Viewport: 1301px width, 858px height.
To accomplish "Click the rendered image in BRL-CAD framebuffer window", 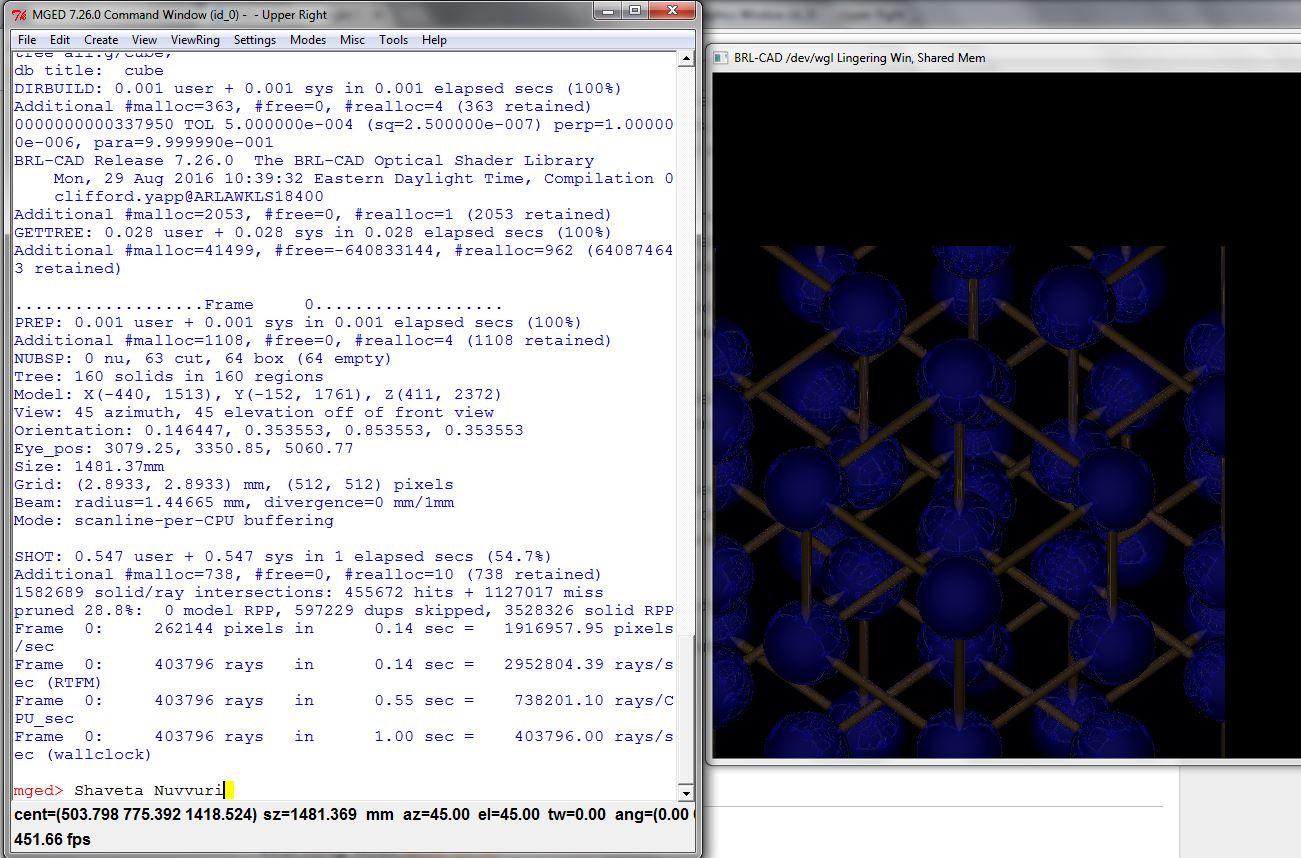I will coord(968,501).
